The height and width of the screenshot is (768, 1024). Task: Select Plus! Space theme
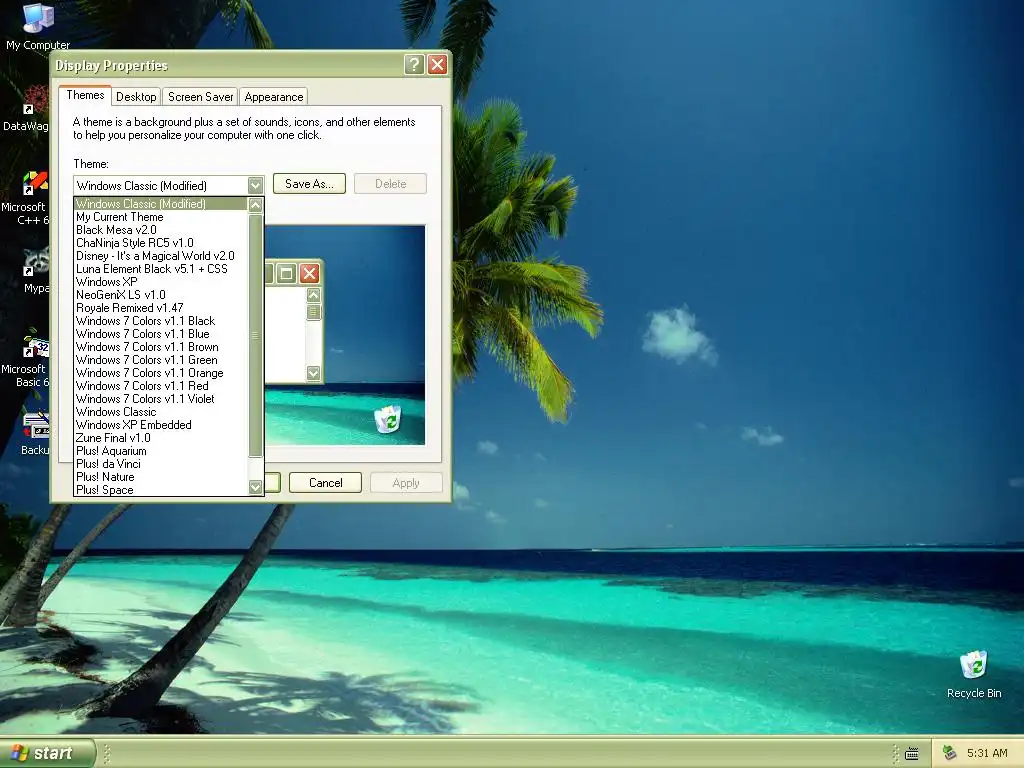pos(161,490)
